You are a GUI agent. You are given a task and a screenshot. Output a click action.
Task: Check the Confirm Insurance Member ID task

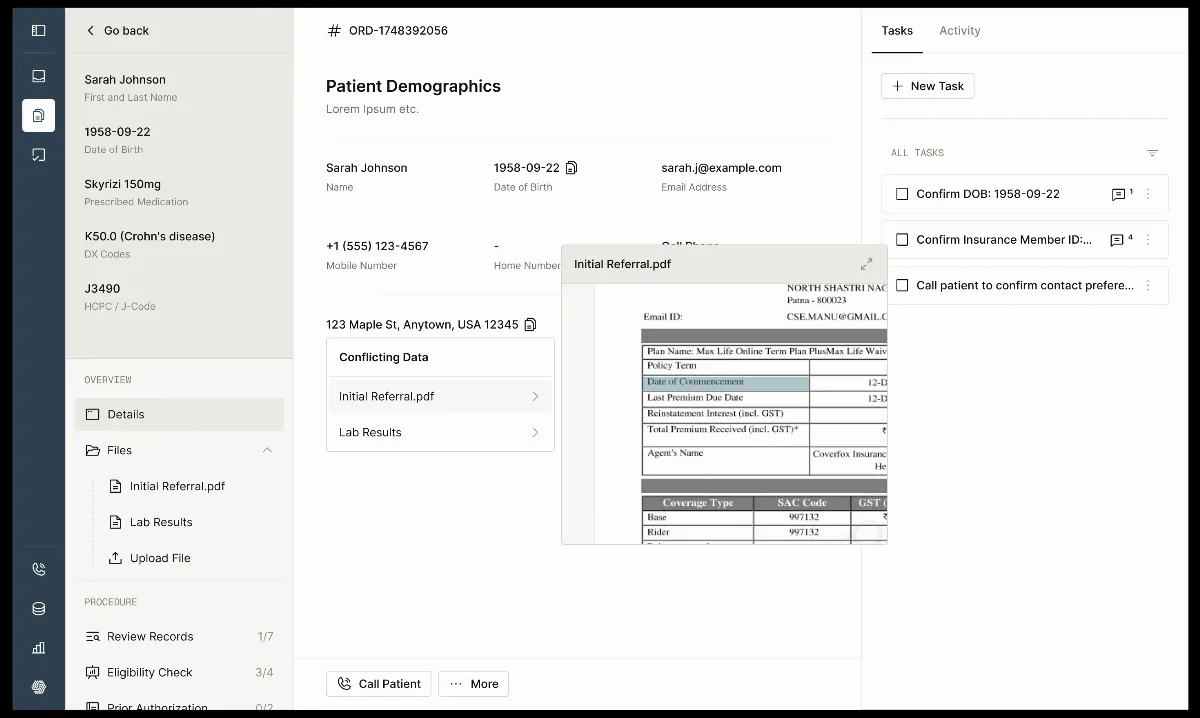pyautogui.click(x=902, y=240)
